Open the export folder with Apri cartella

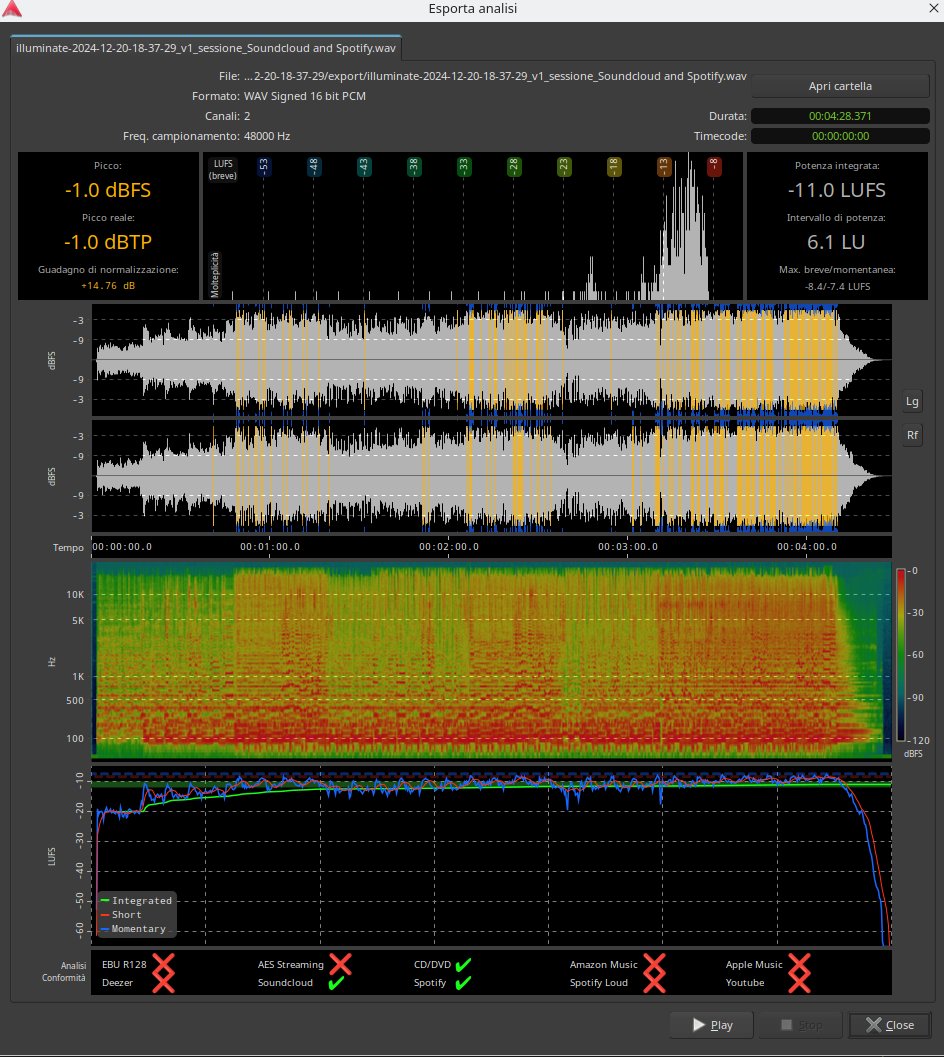click(839, 86)
